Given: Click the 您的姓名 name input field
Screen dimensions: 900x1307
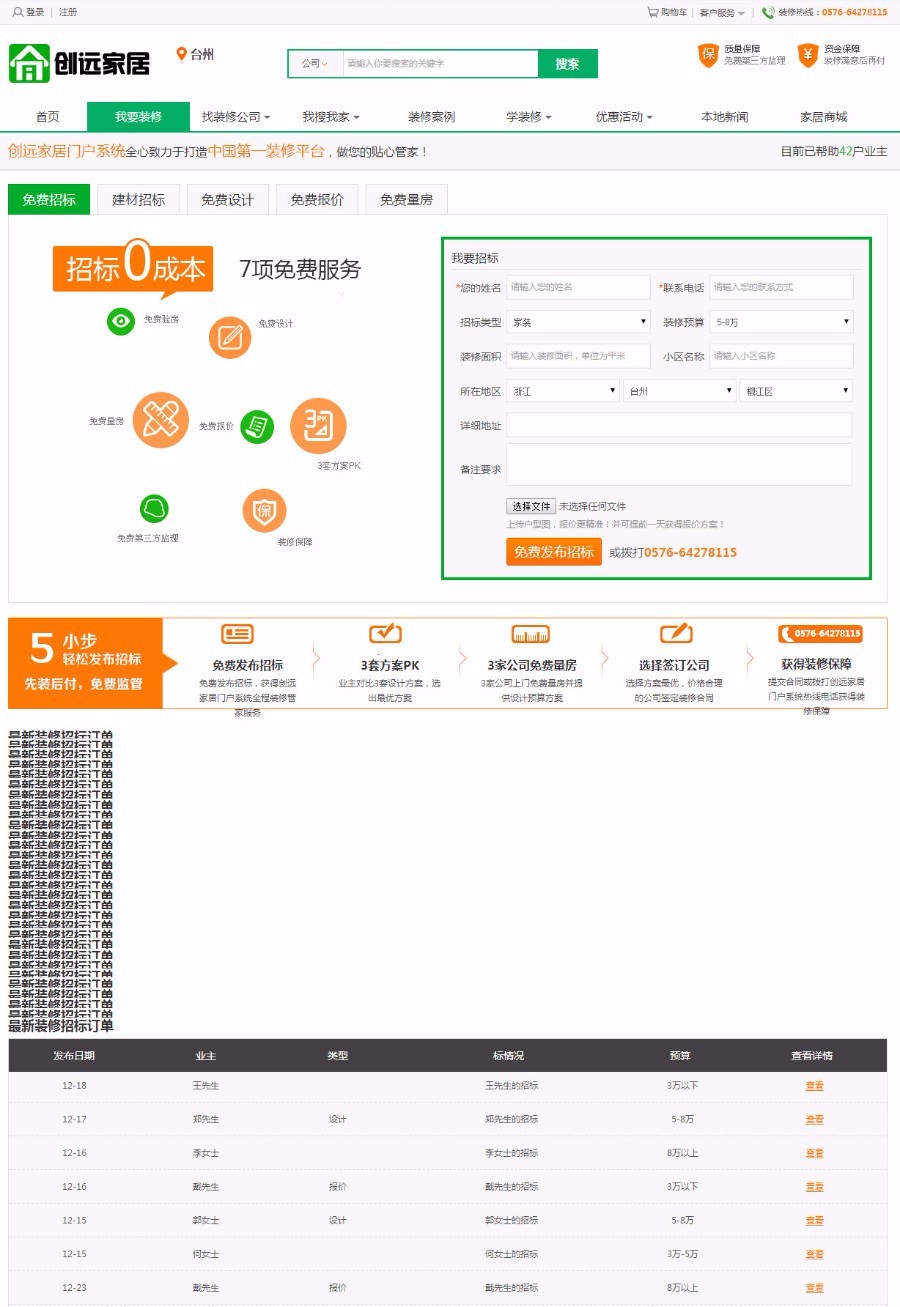Looking at the screenshot, I should point(577,287).
